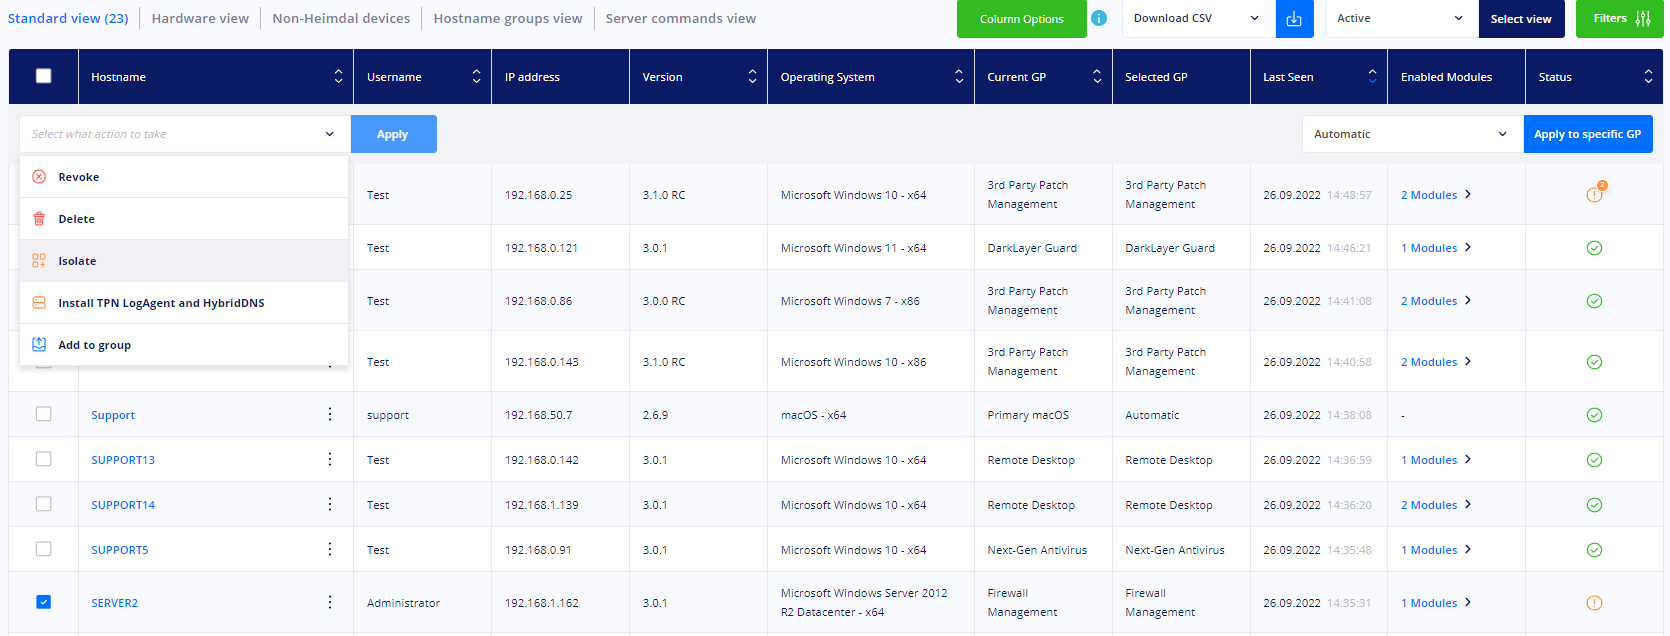1670x636 pixels.
Task: Click the green status check for 192.168.0.143
Action: pyautogui.click(x=1595, y=362)
